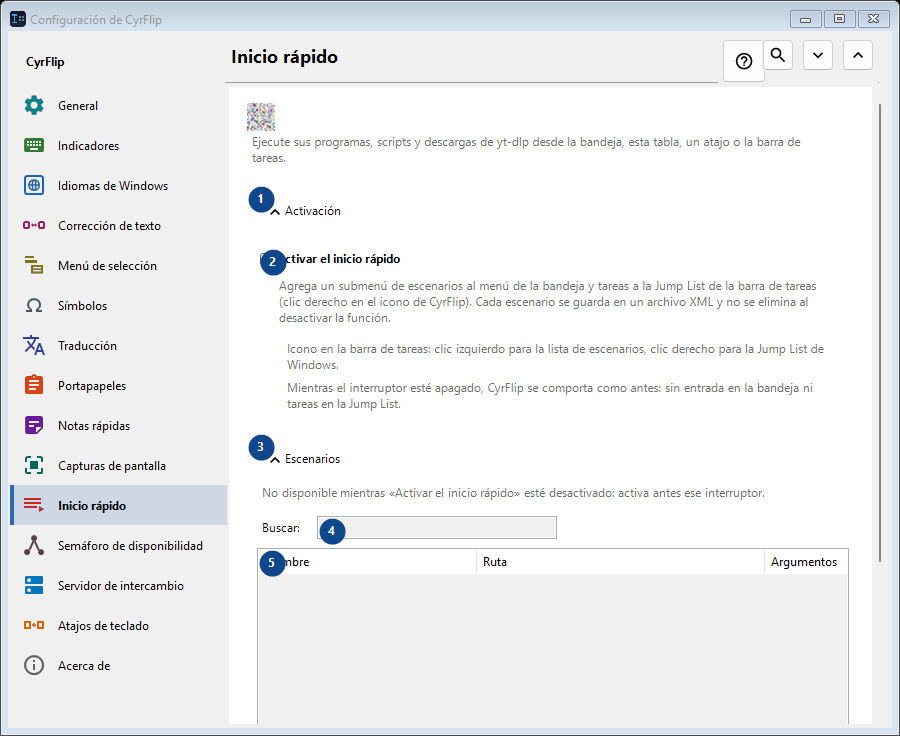Click the purple Notas rápidas note icon
Viewport: 900px width, 736px height.
point(34,425)
